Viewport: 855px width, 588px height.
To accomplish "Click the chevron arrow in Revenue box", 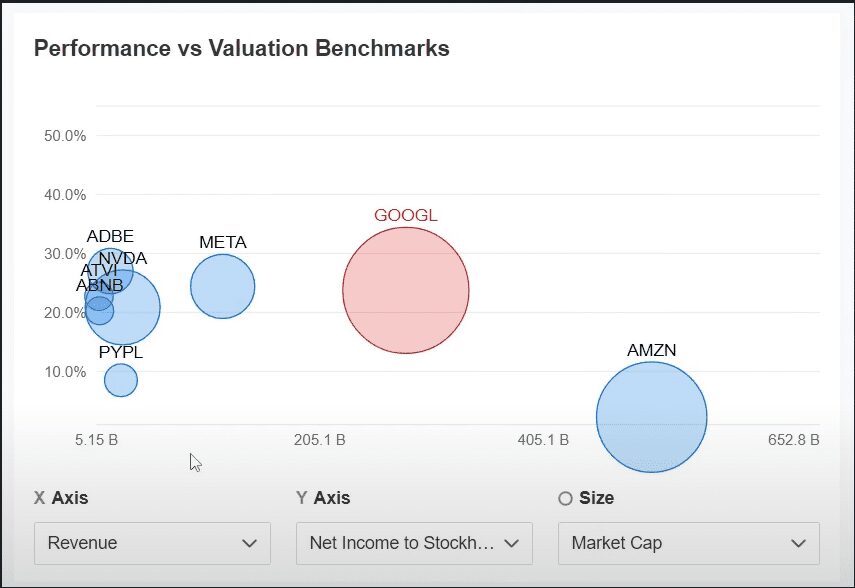I will (249, 543).
